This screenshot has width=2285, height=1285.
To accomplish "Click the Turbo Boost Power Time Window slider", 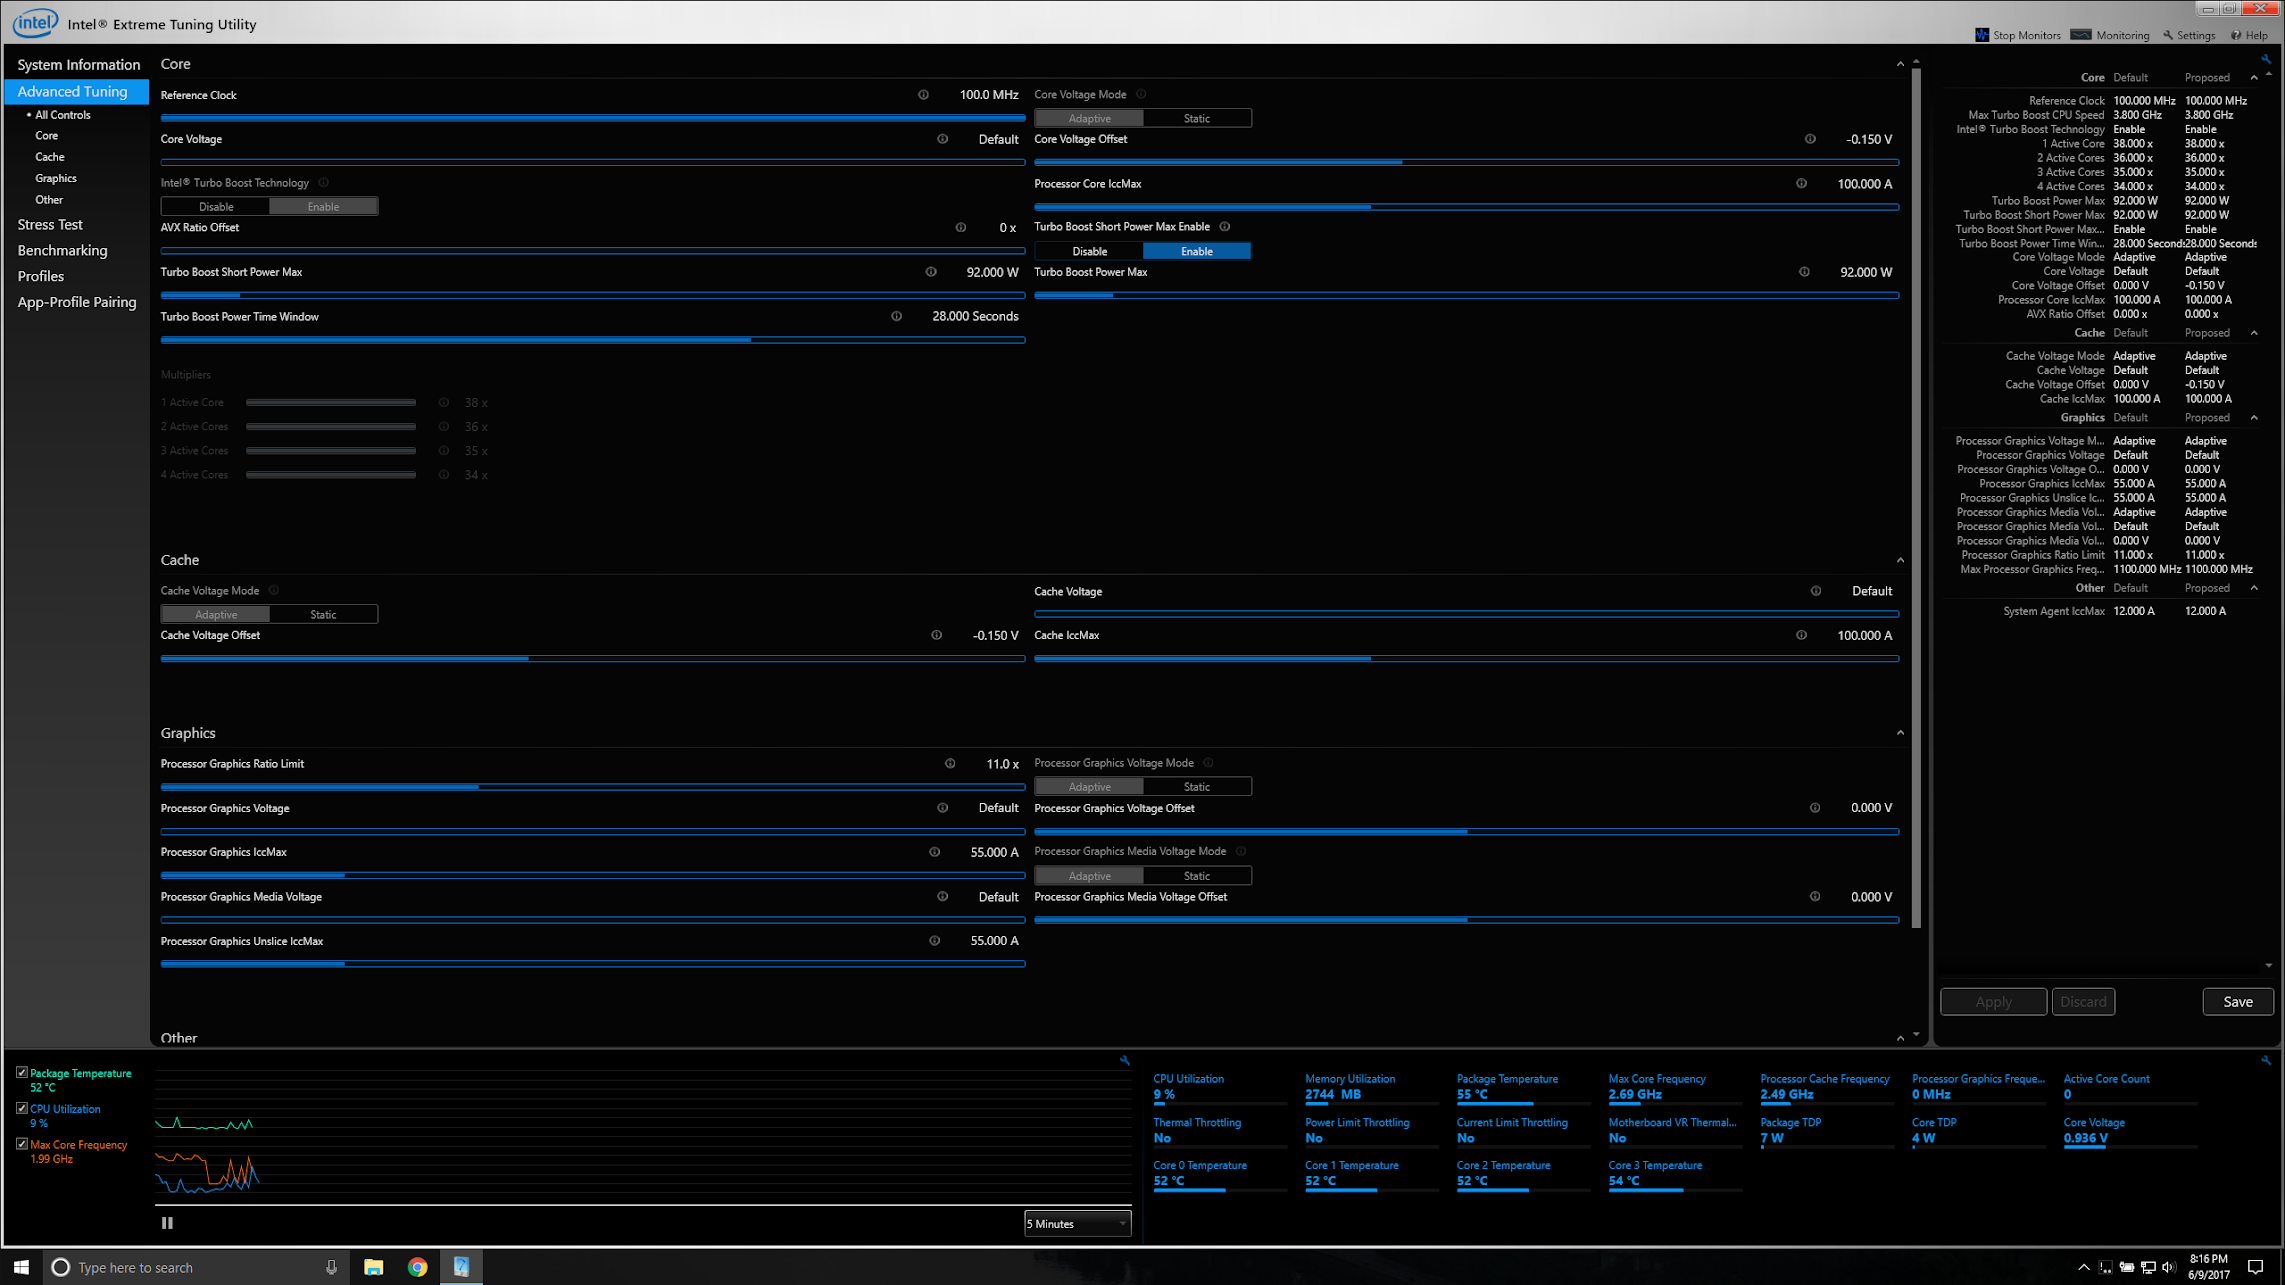I will click(593, 340).
